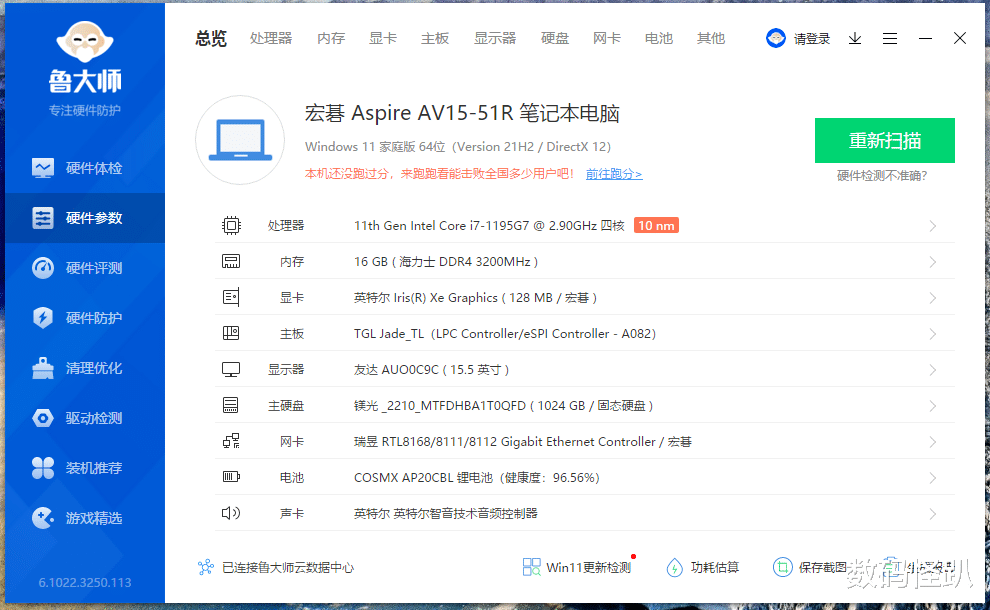Click the cloud data center icon
Viewport: 990px width, 610px height.
point(206,567)
